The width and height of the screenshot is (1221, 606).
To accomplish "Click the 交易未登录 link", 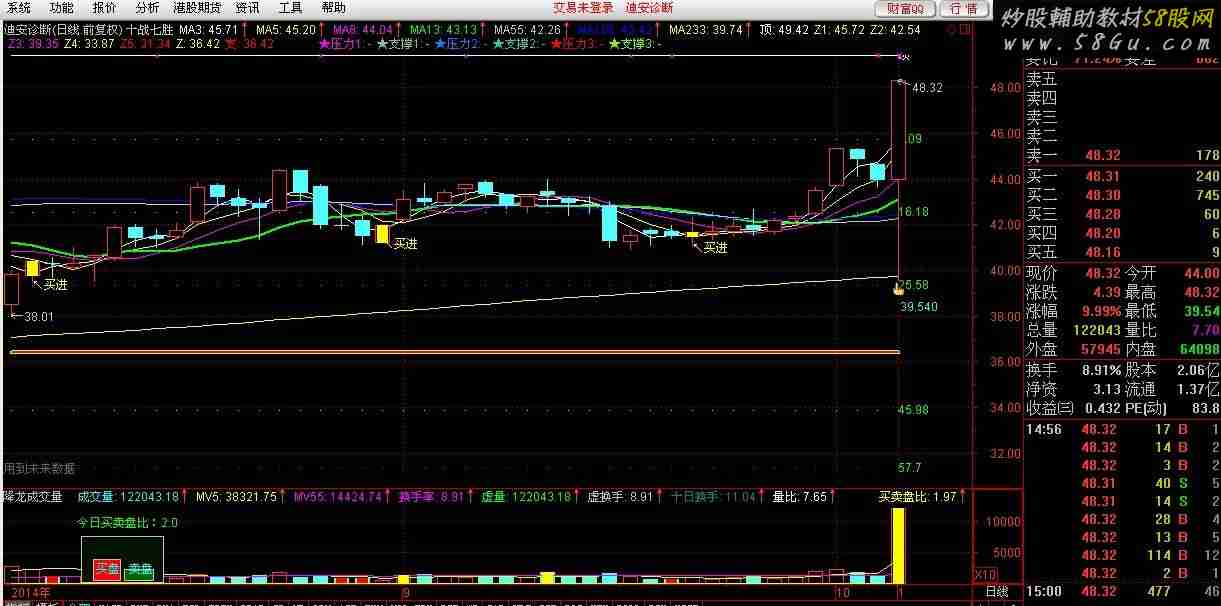I will point(583,8).
